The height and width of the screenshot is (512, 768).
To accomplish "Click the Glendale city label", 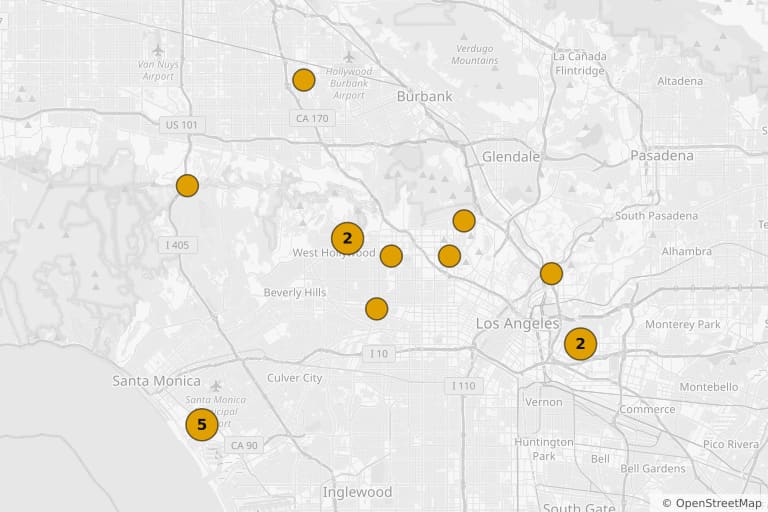I will 511,157.
